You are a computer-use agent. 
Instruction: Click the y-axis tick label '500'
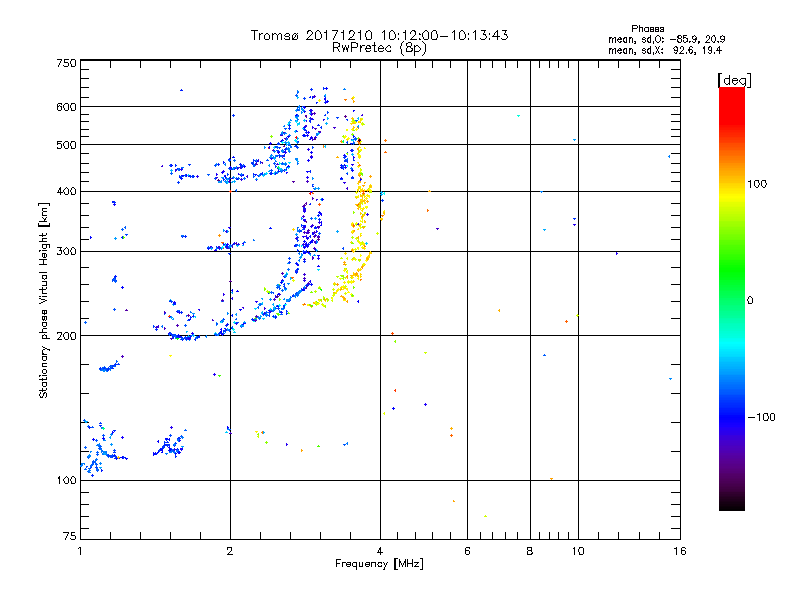[67, 145]
